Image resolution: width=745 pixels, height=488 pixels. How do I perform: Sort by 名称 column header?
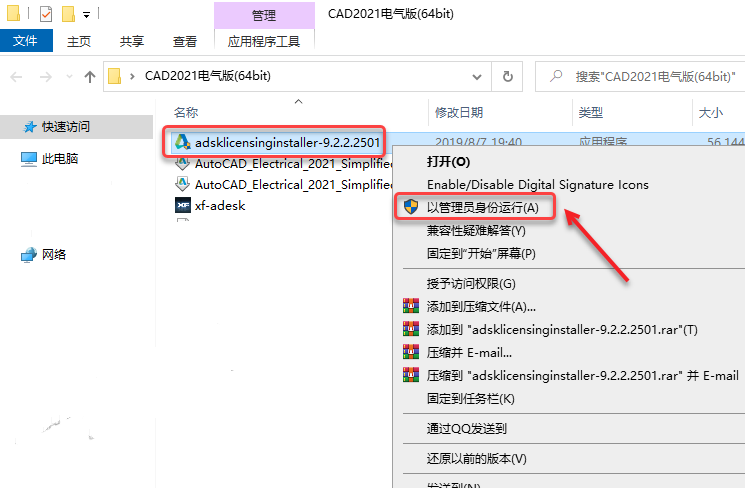tap(186, 113)
